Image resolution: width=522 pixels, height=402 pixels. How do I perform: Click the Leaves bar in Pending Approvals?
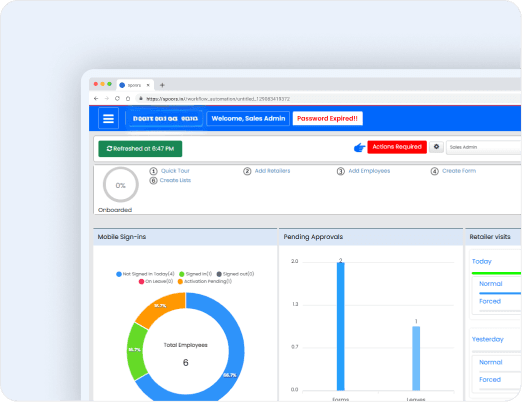pos(416,358)
